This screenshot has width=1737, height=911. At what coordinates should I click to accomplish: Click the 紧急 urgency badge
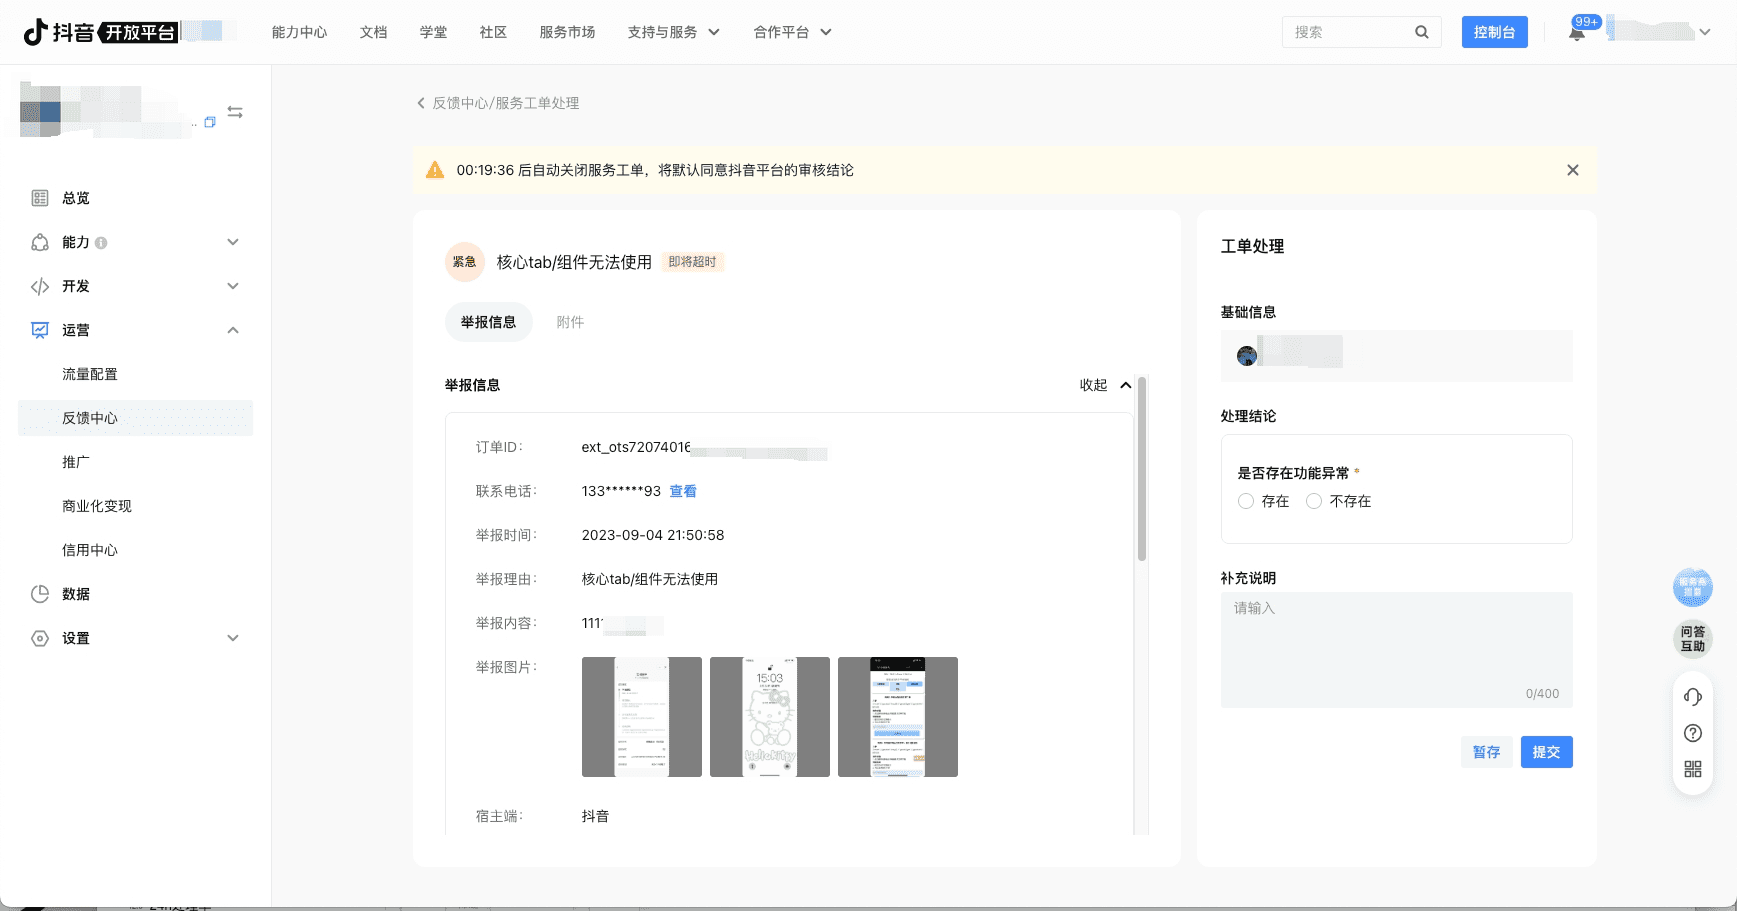[464, 262]
